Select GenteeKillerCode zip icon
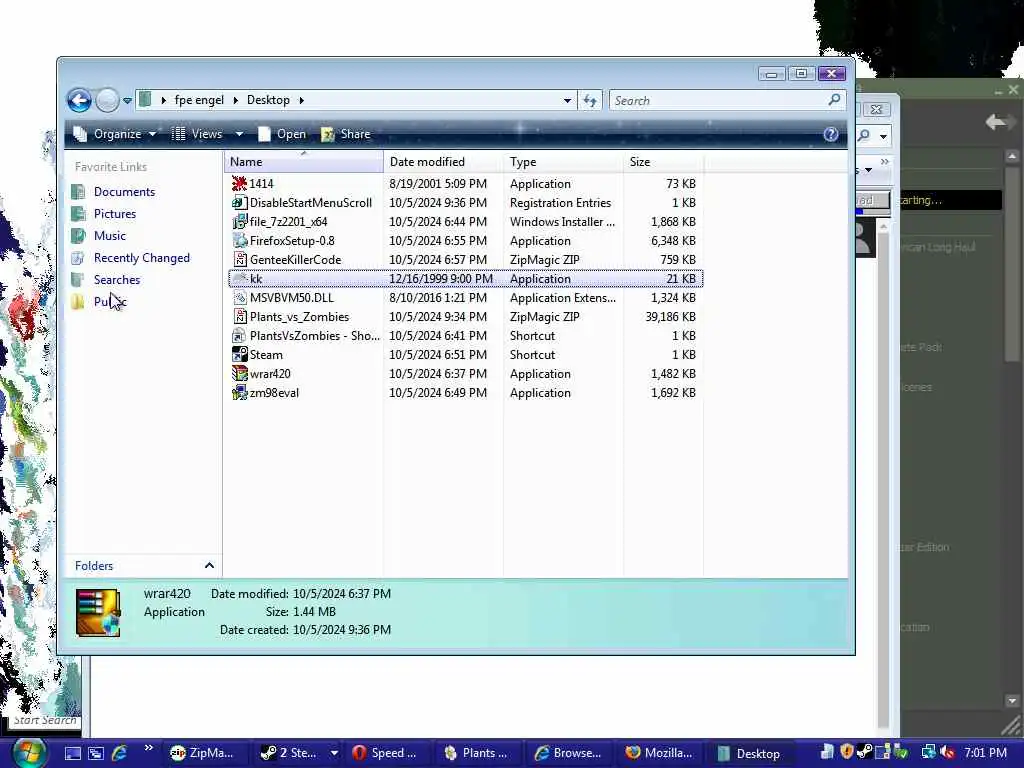Viewport: 1024px width, 768px height. (x=240, y=260)
